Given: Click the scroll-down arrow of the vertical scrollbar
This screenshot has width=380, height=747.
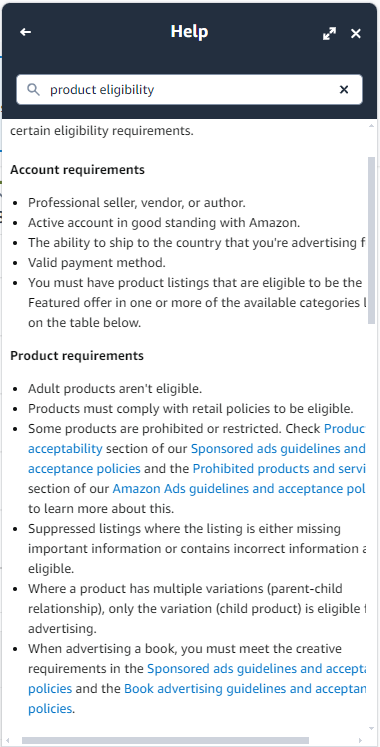Looking at the screenshot, I should coord(371,728).
